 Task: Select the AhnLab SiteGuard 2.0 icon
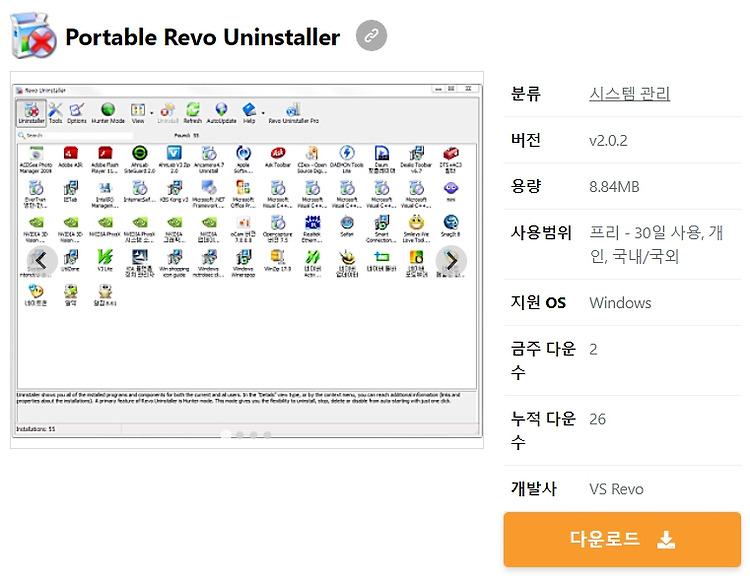click(139, 160)
